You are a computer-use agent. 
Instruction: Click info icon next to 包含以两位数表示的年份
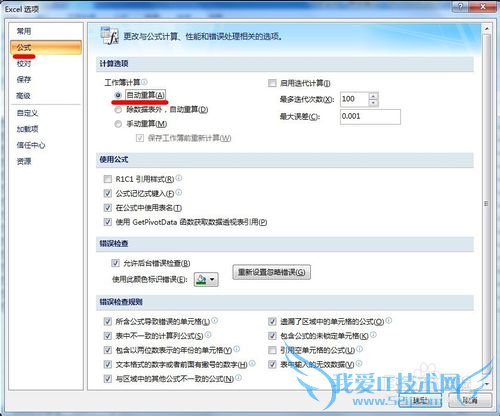pyautogui.click(x=236, y=349)
